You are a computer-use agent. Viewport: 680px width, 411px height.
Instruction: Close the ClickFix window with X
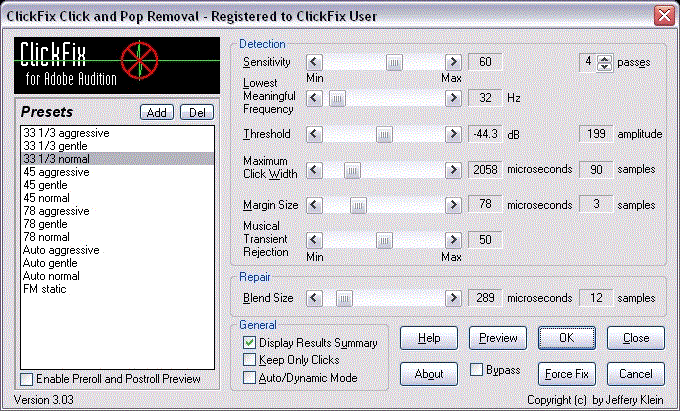[x=664, y=16]
